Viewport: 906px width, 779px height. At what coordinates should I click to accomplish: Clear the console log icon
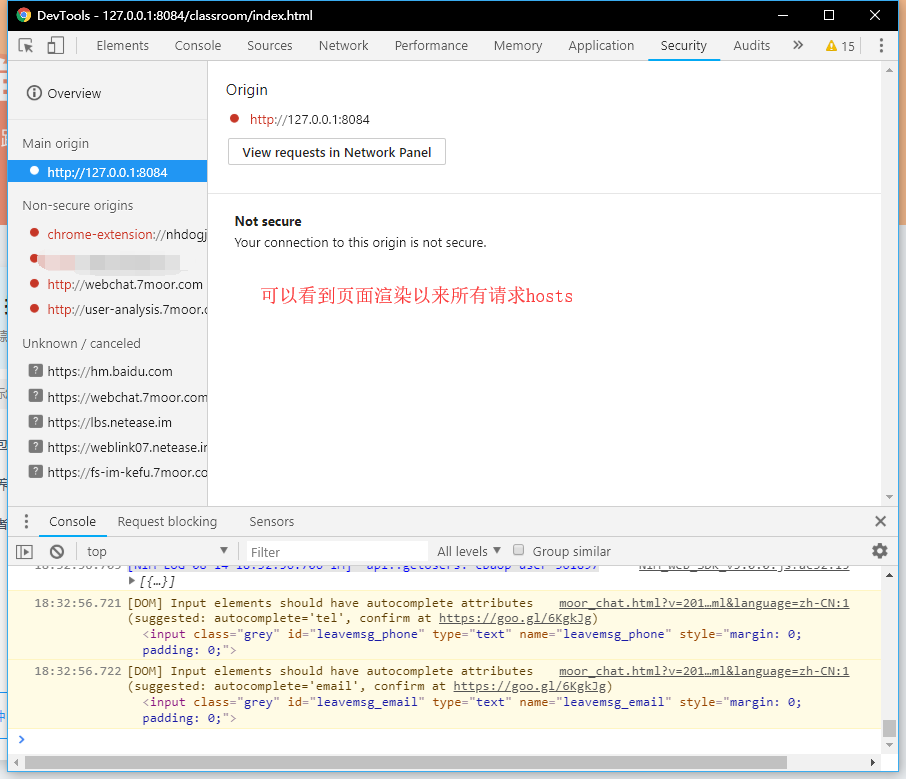click(x=57, y=552)
